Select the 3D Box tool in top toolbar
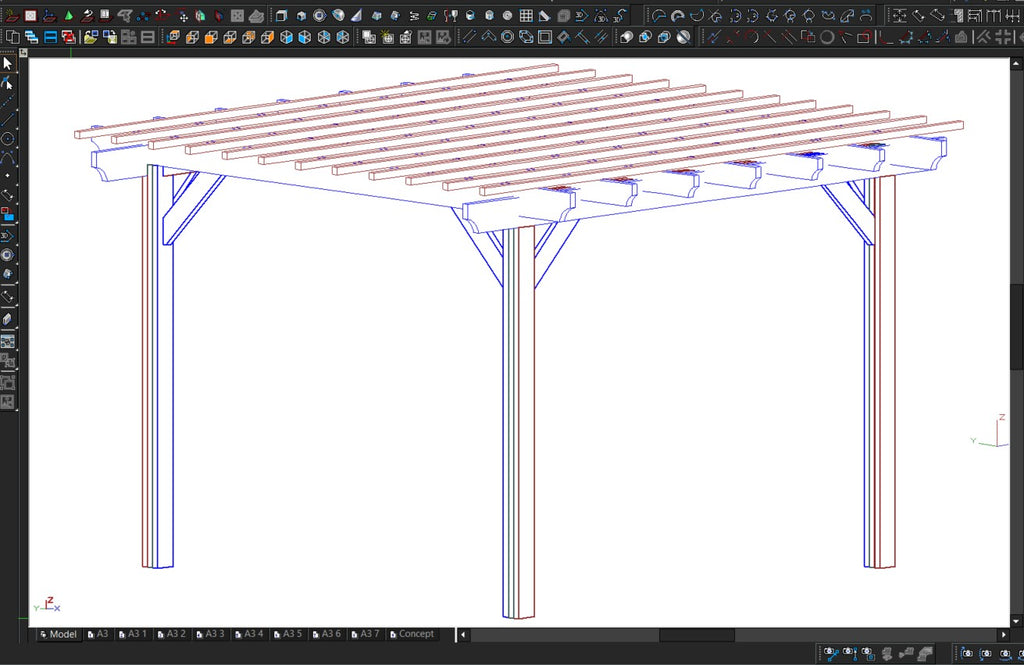1024x665 pixels. [x=281, y=15]
